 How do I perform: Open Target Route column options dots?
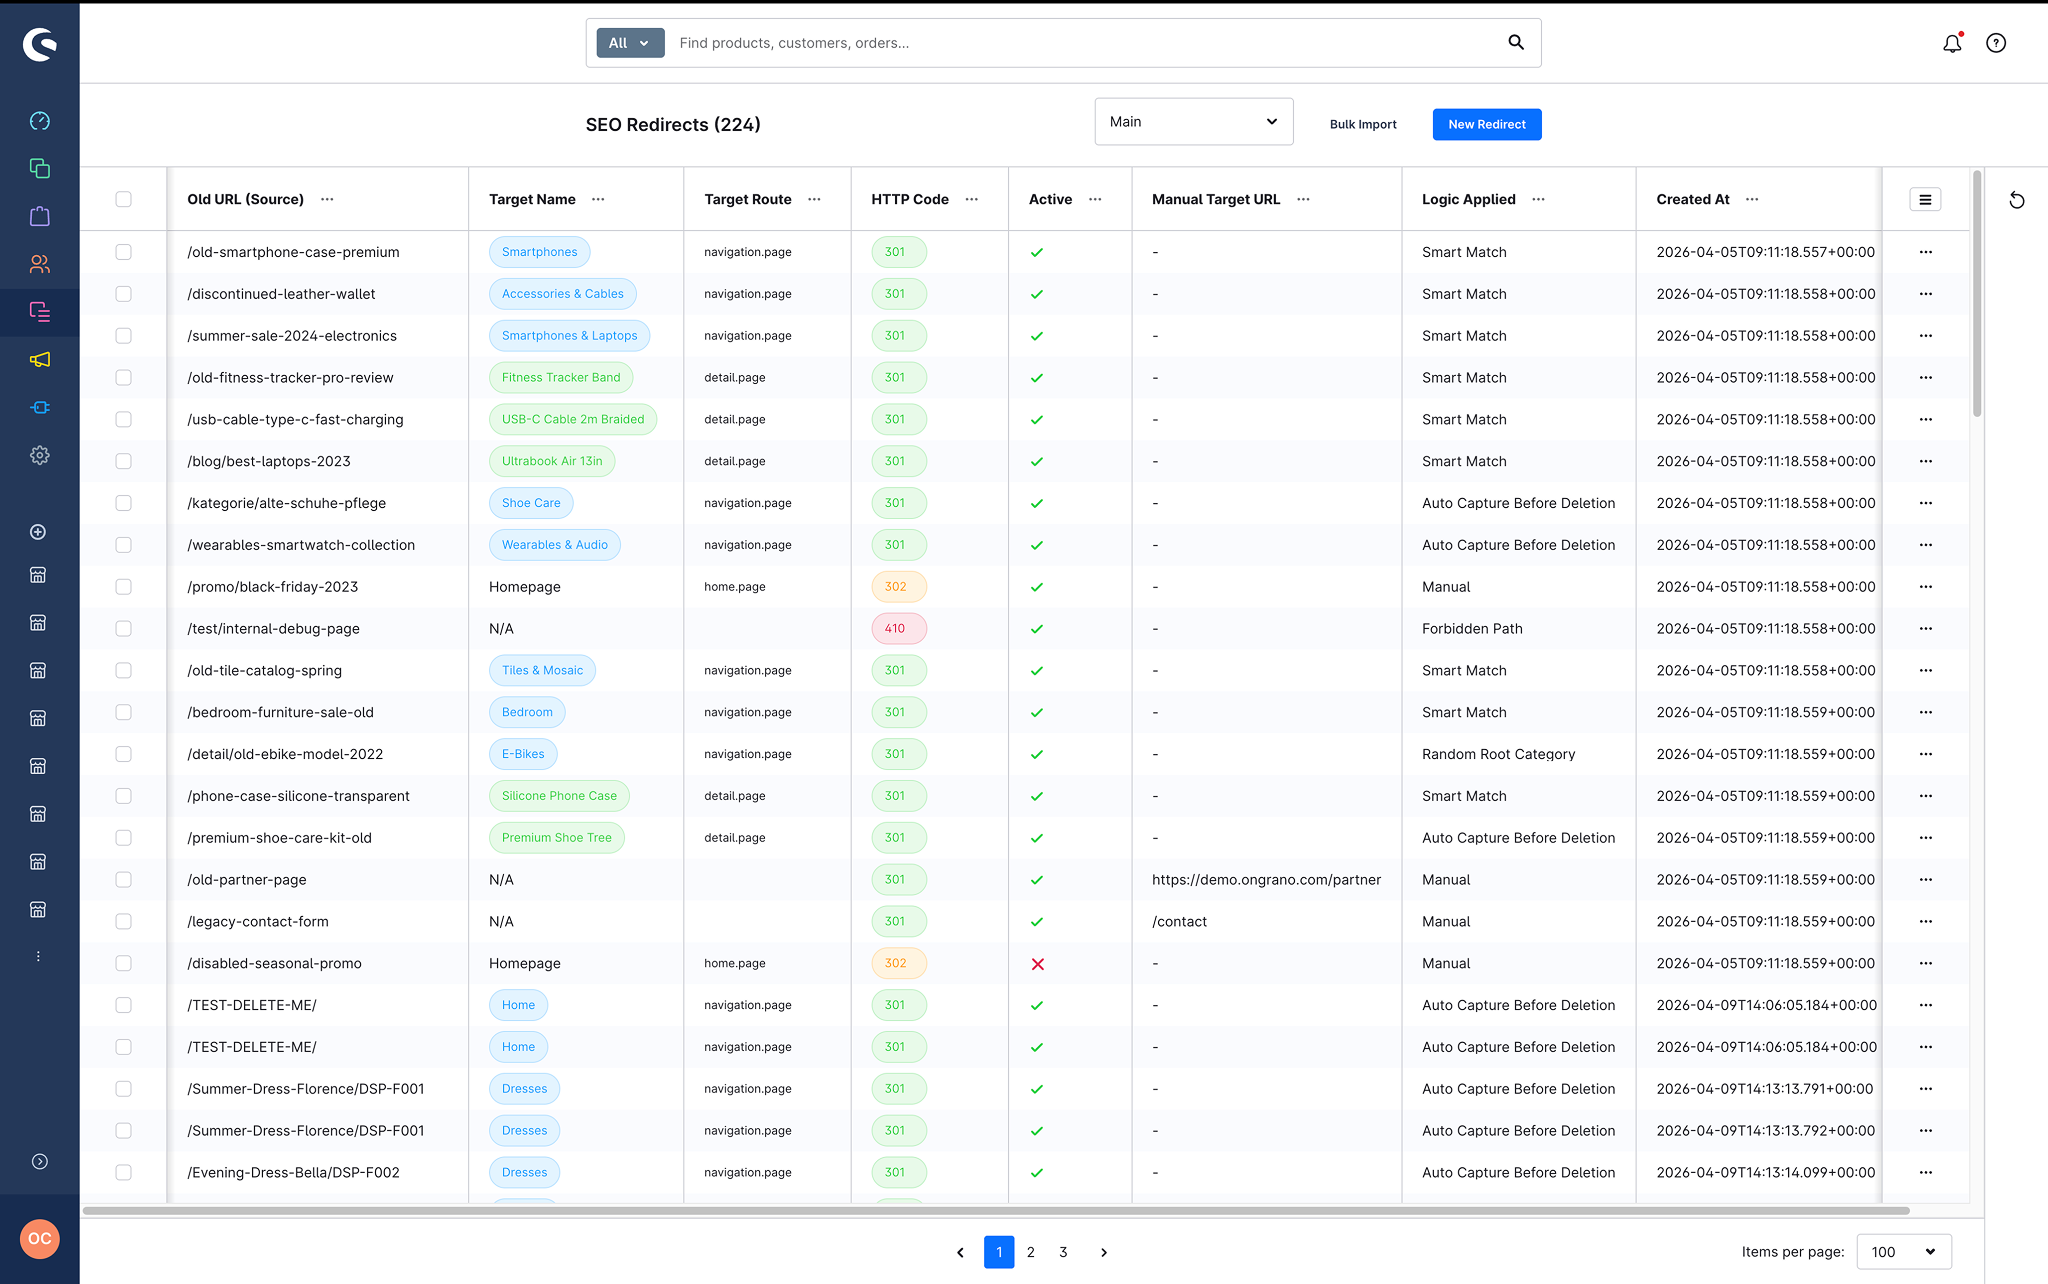pos(814,199)
